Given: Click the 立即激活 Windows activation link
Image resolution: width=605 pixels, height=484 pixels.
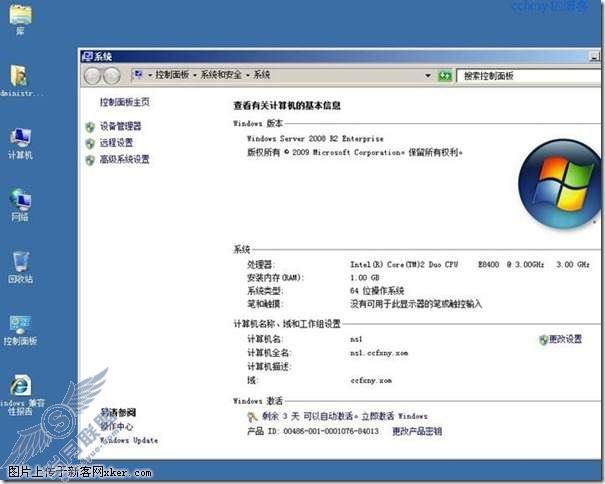Looking at the screenshot, I should click(x=394, y=416).
